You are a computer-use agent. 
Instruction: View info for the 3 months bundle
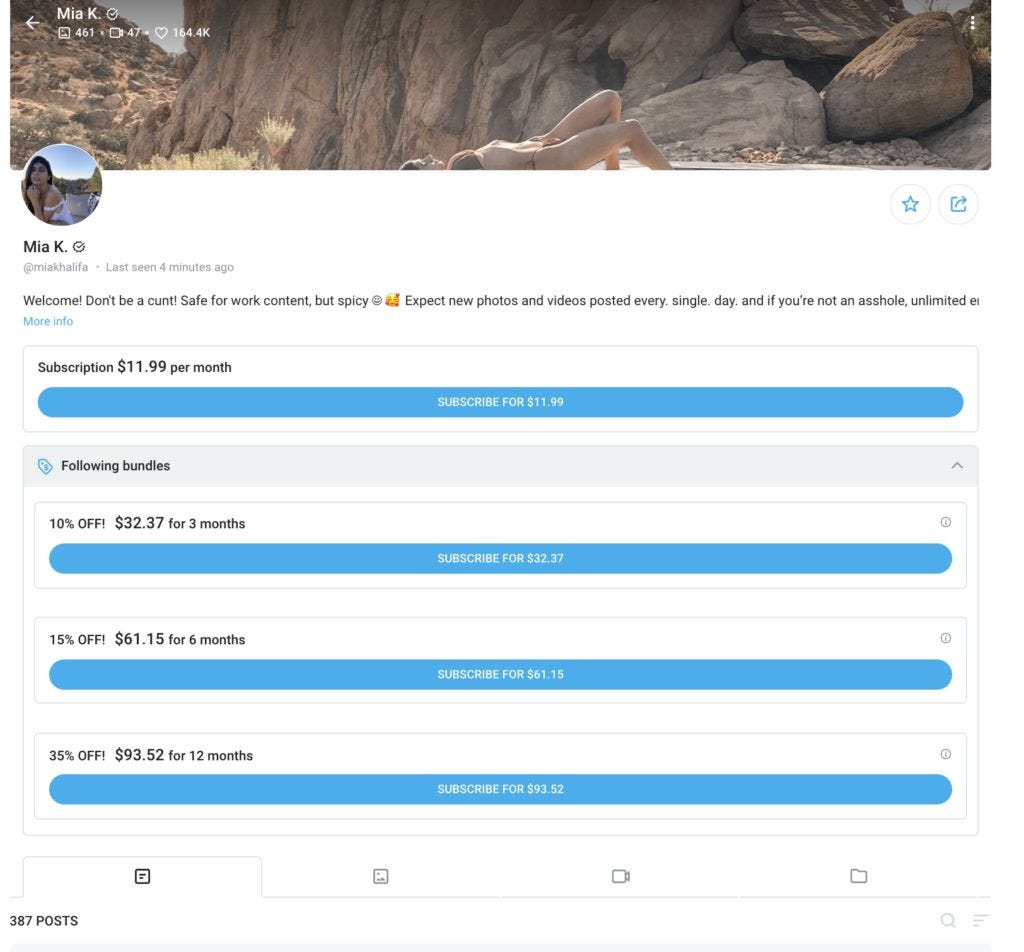coord(946,522)
